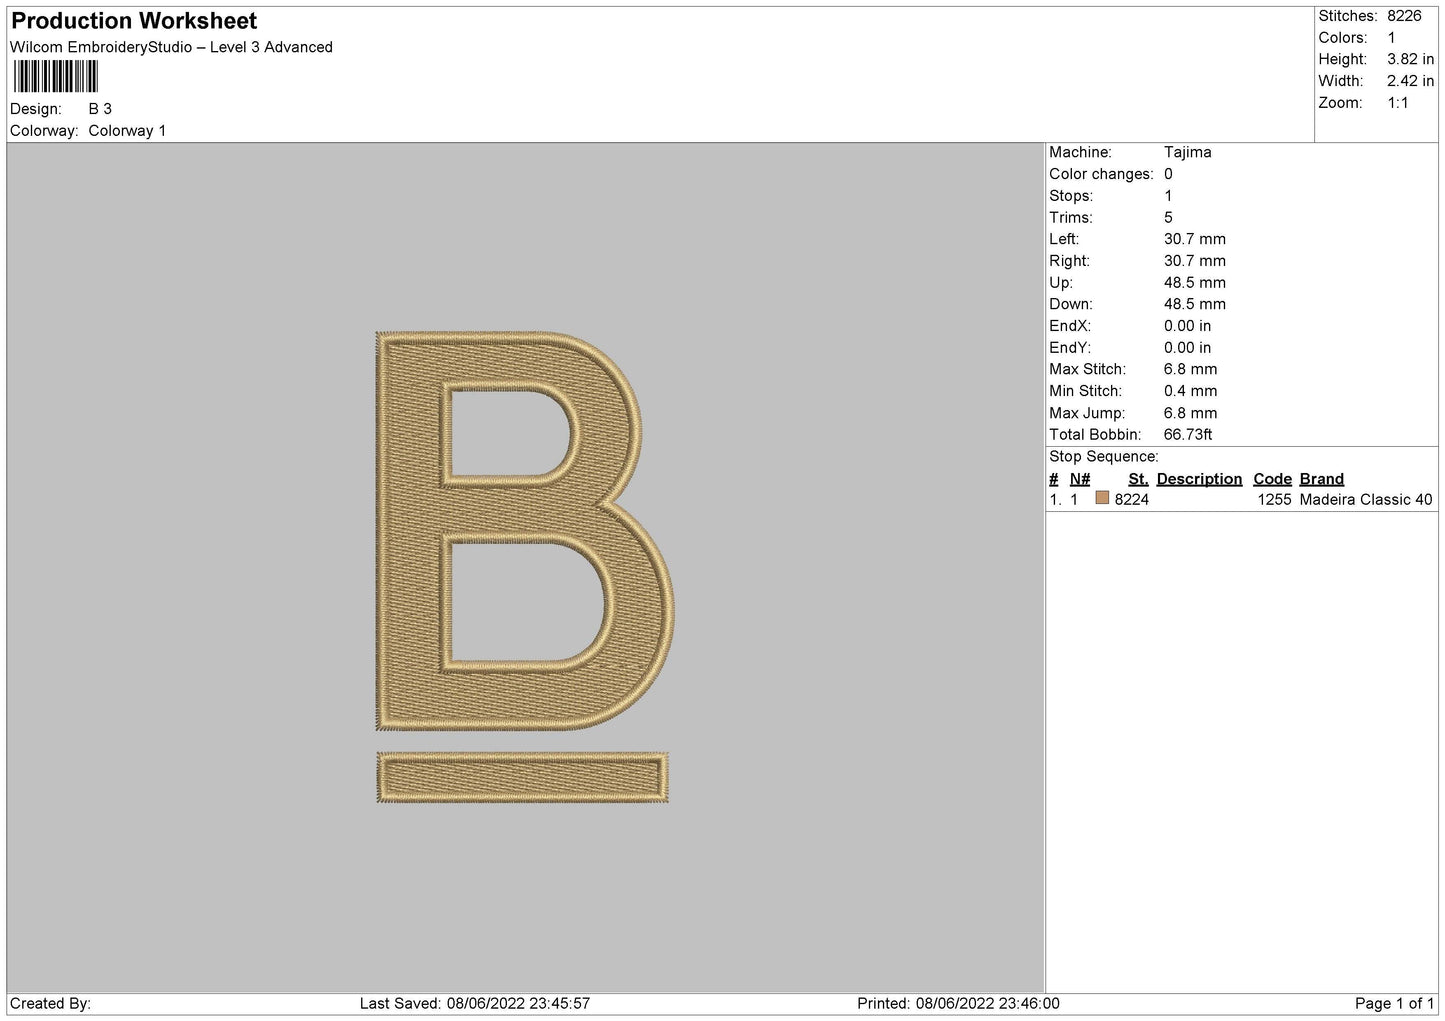Select the 'Production Worksheet' title

[x=134, y=21]
